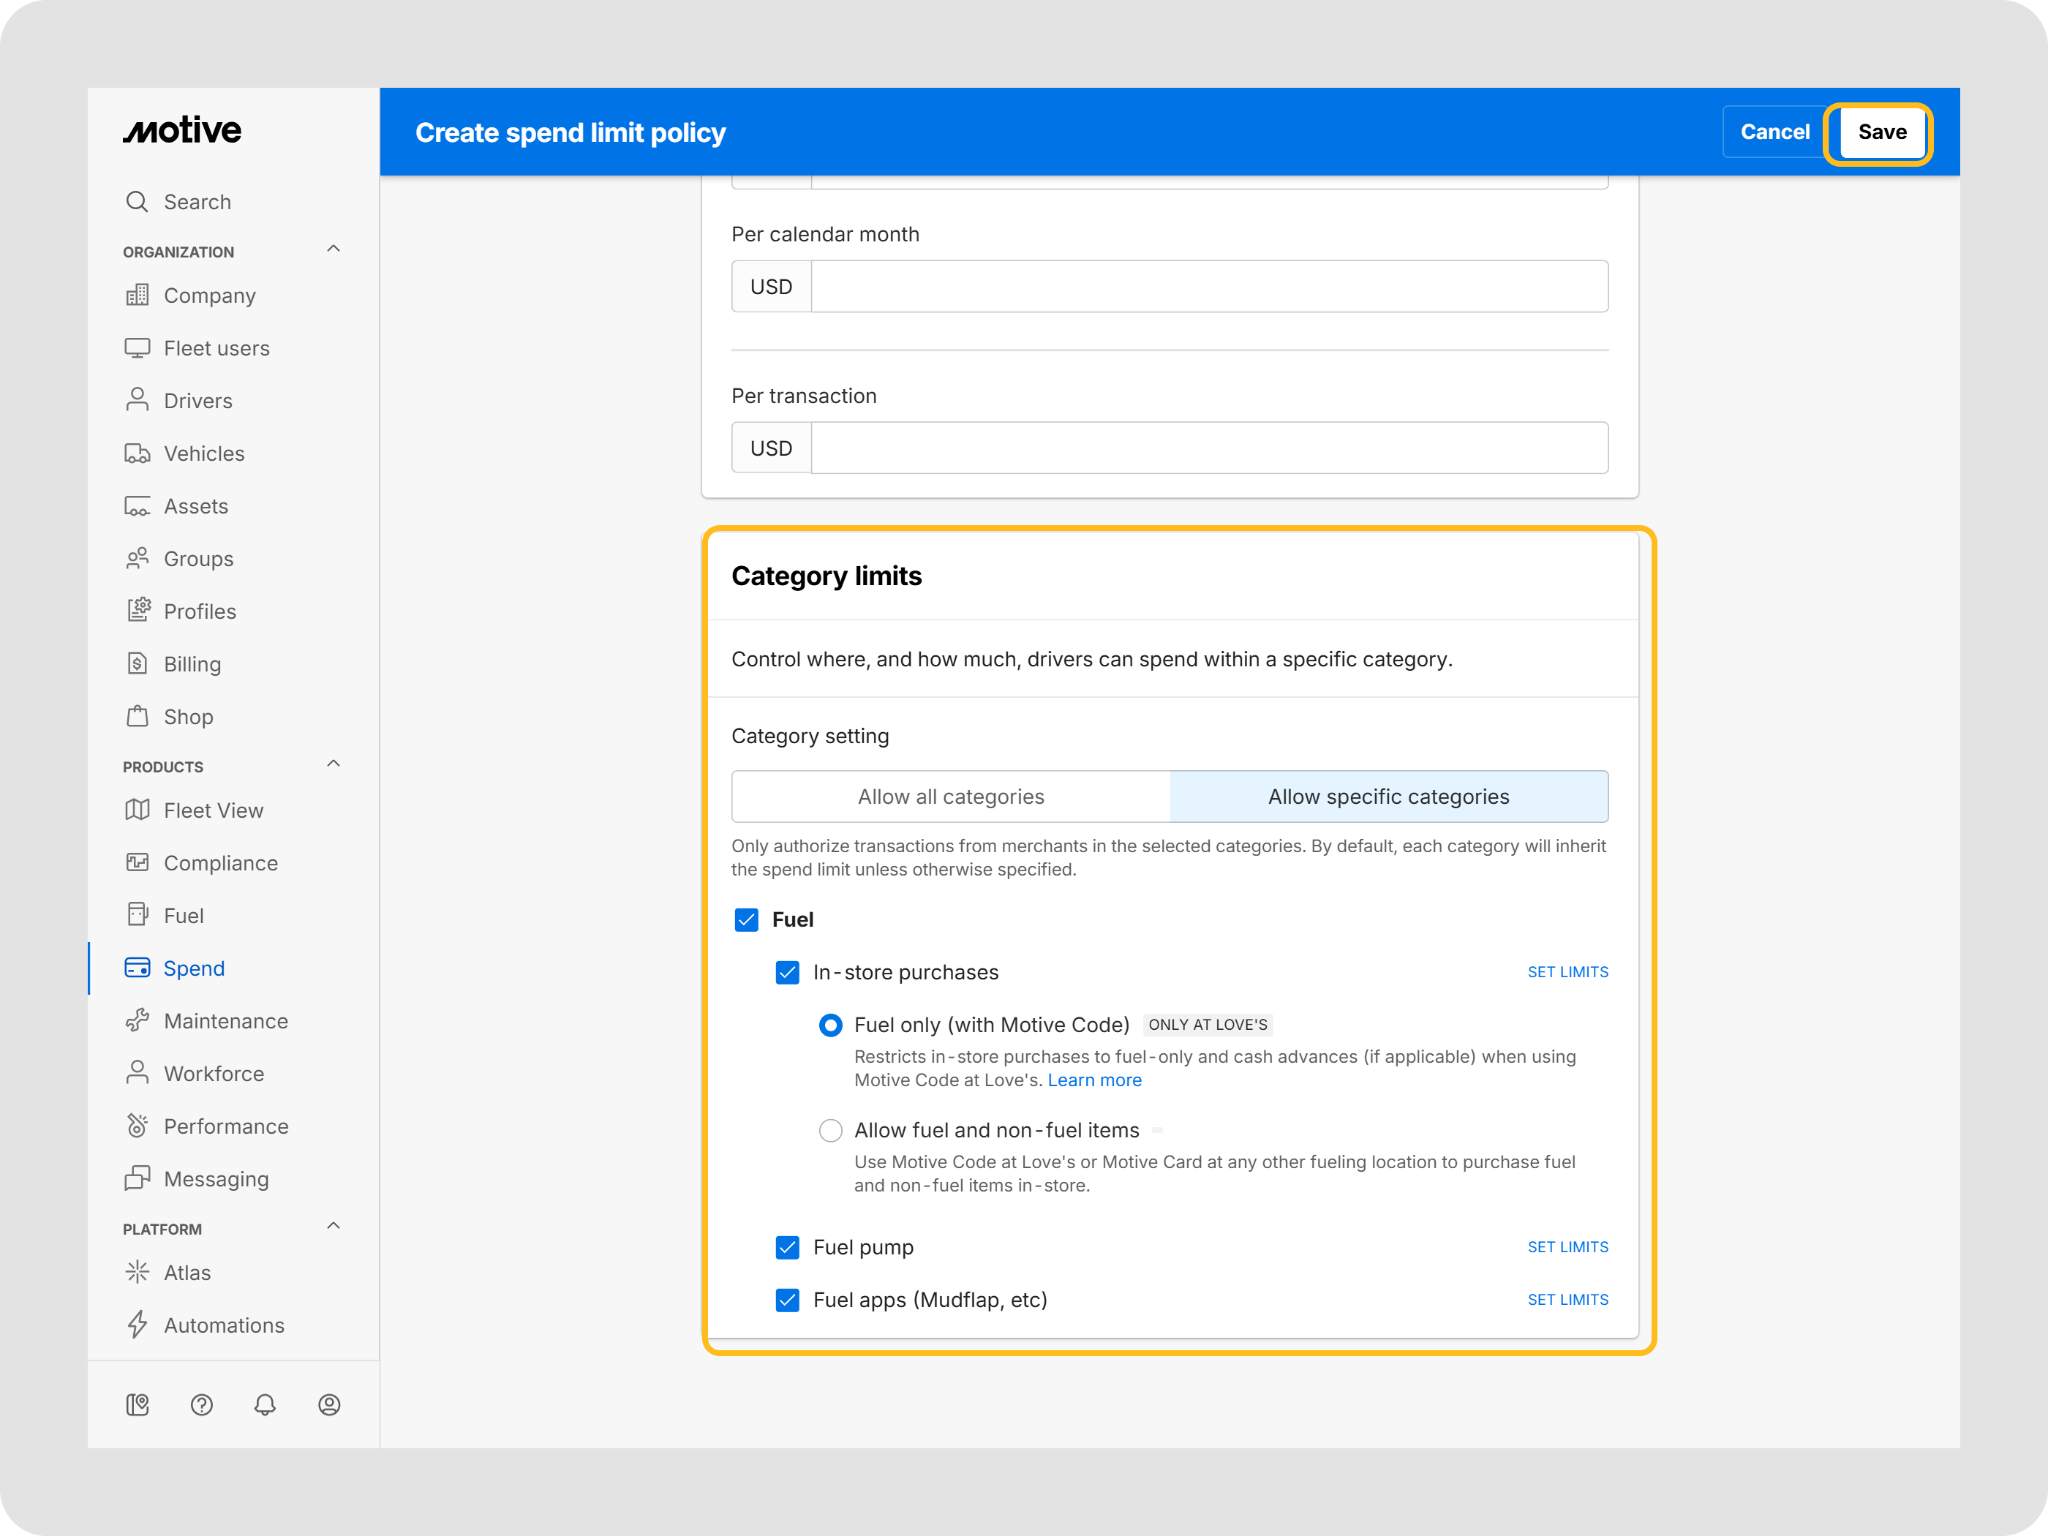Click the Shop bag icon

pos(137,716)
